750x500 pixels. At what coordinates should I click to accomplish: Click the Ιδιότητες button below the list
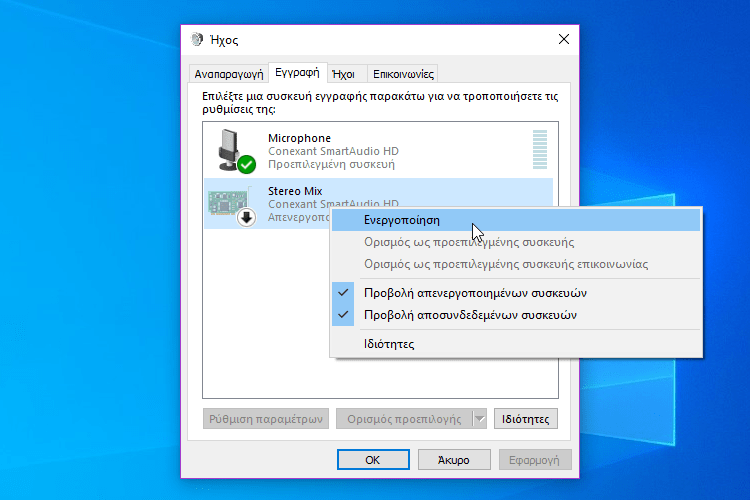pos(525,419)
